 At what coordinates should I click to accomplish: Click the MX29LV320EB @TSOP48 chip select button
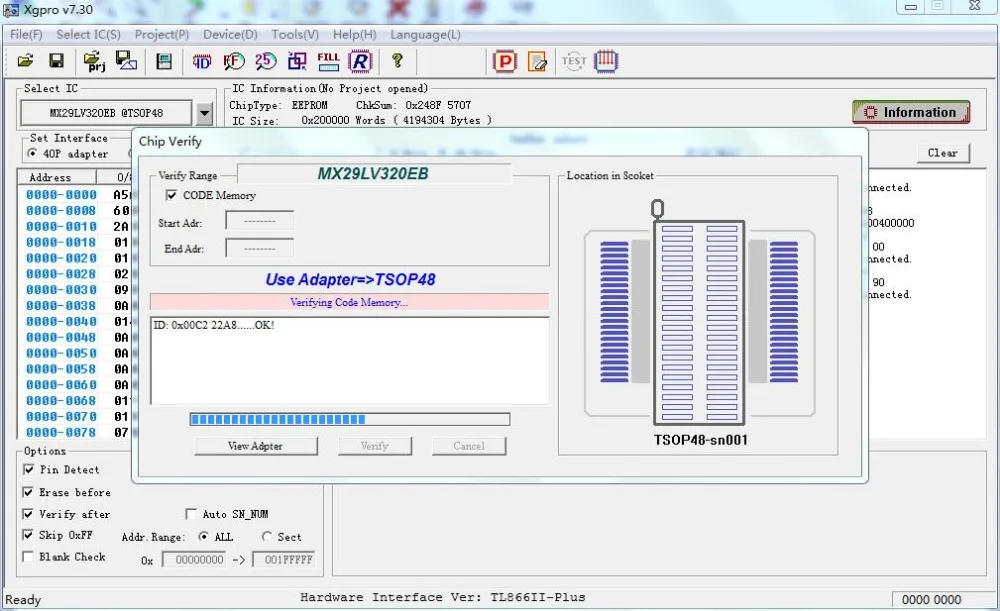coord(107,114)
